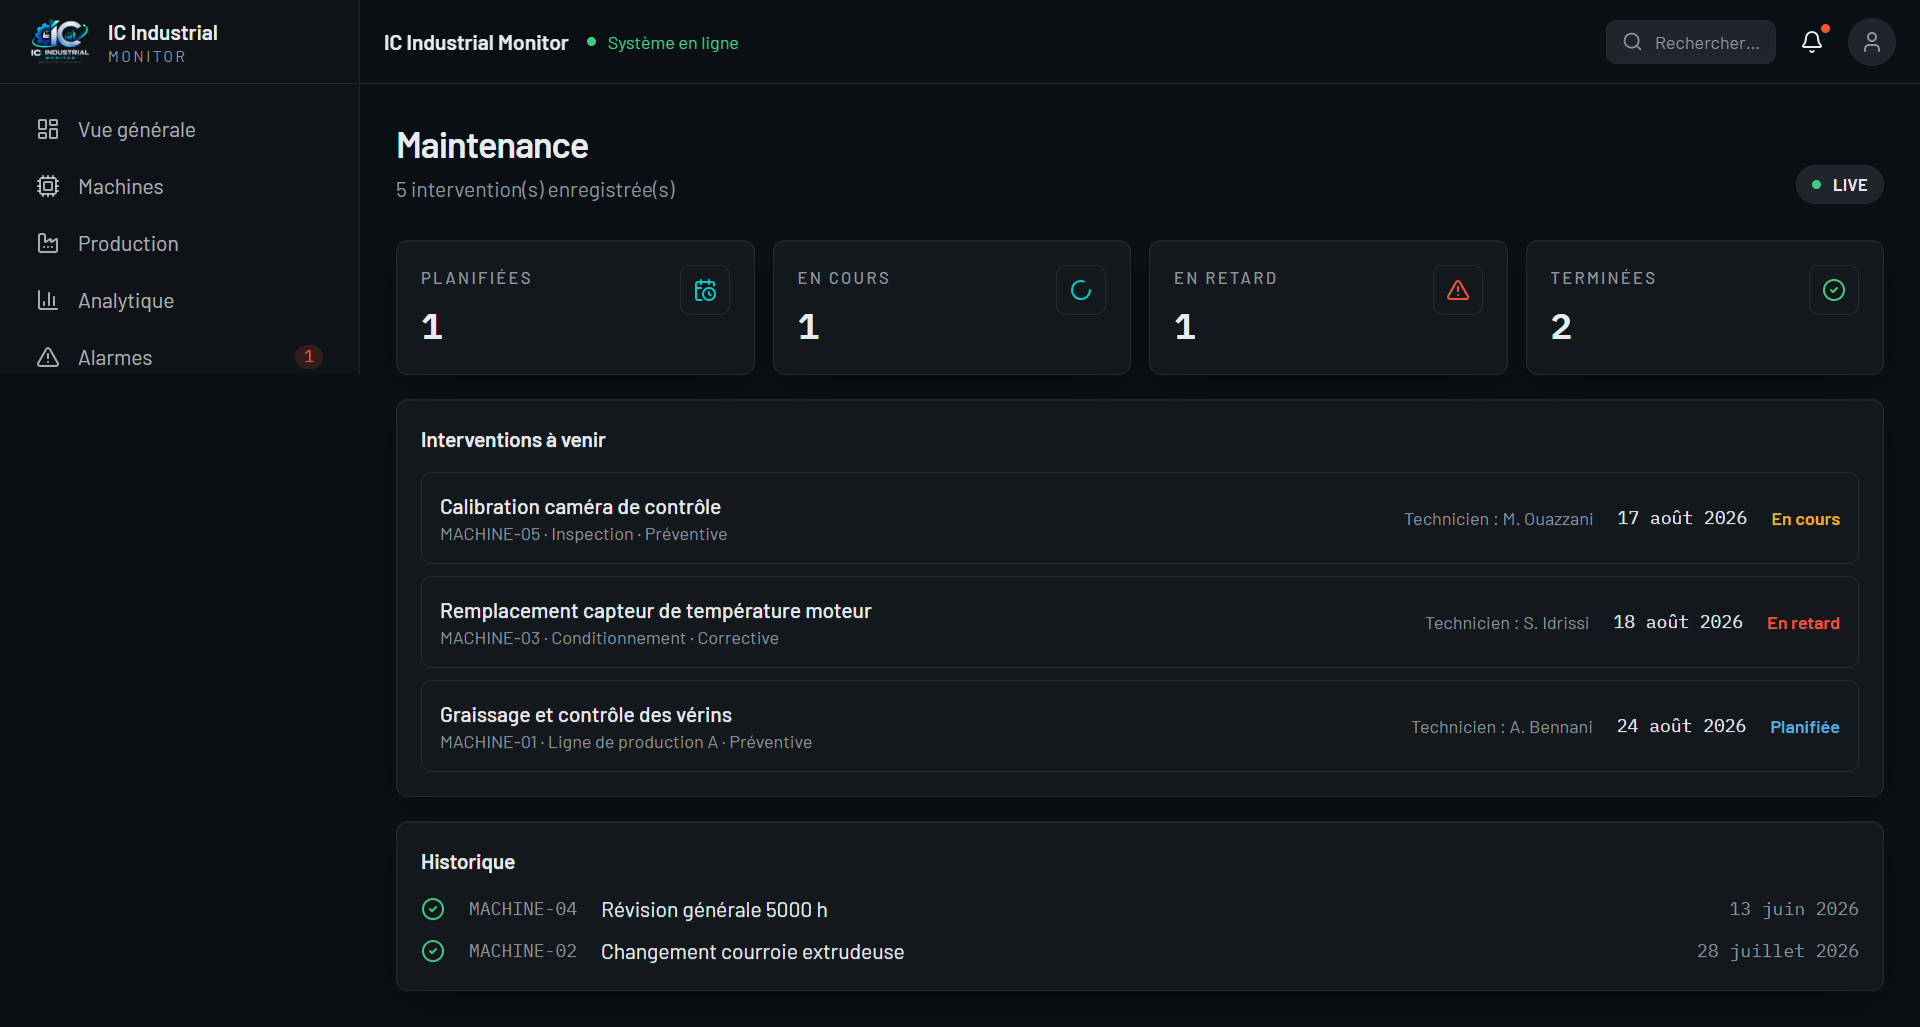The image size is (1920, 1027).
Task: Click the Vue générale dashboard icon
Action: coord(48,129)
